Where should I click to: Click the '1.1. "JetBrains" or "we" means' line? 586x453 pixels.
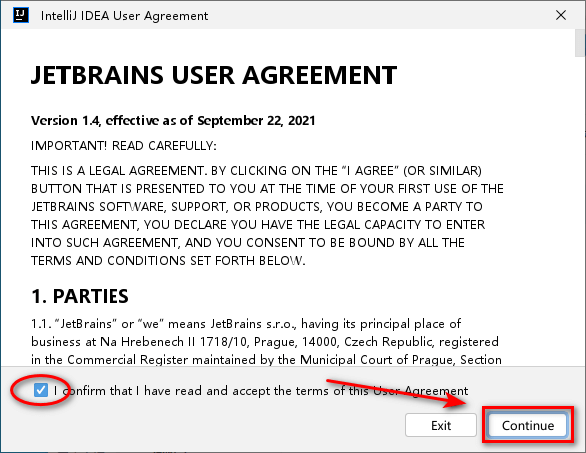click(246, 323)
